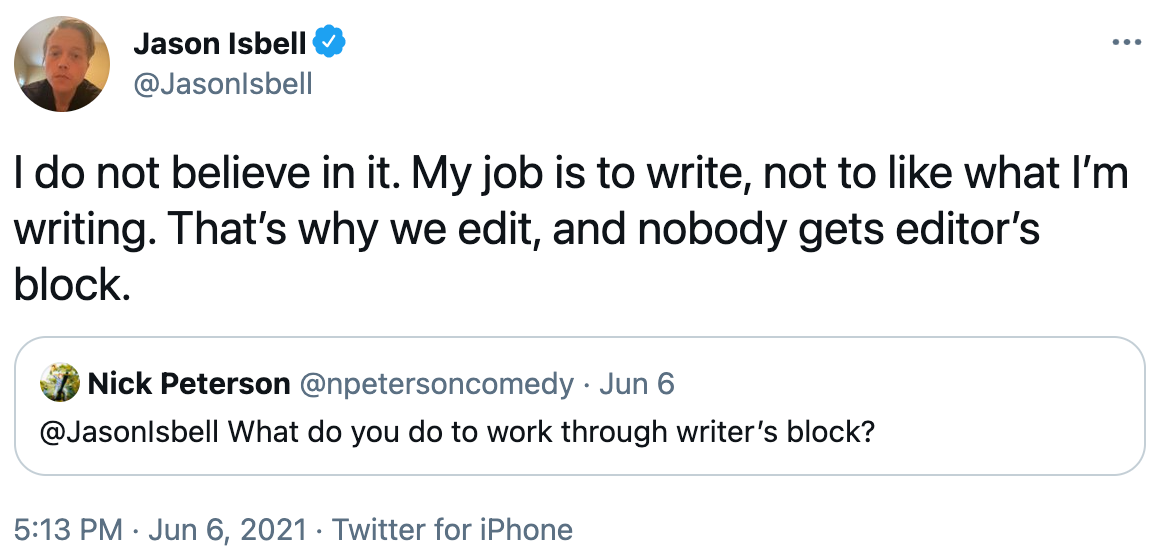Viewport: 1162px width, 560px height.
Task: Open Jason Isbell's profile picture
Action: pyautogui.click(x=61, y=64)
